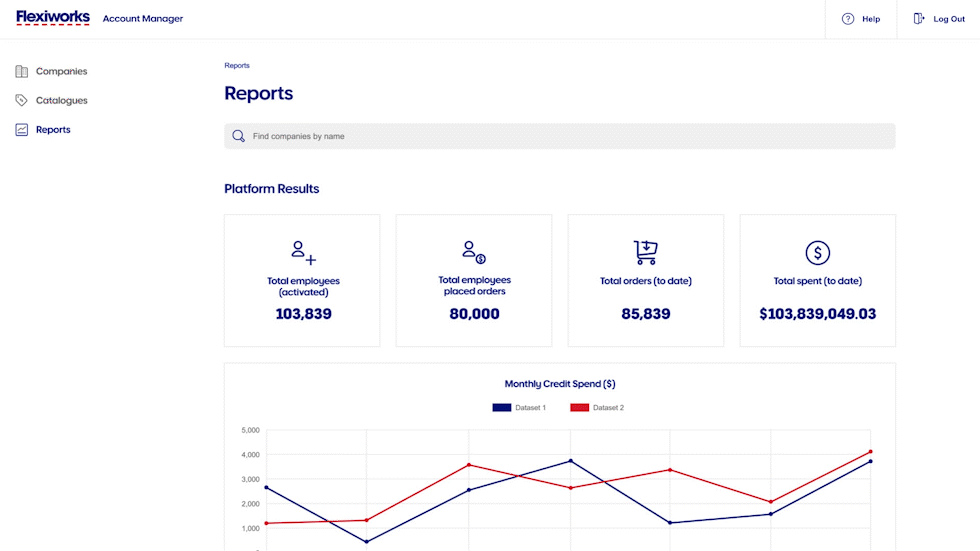Click the magnifier icon in search bar
980x551 pixels.
pyautogui.click(x=238, y=136)
